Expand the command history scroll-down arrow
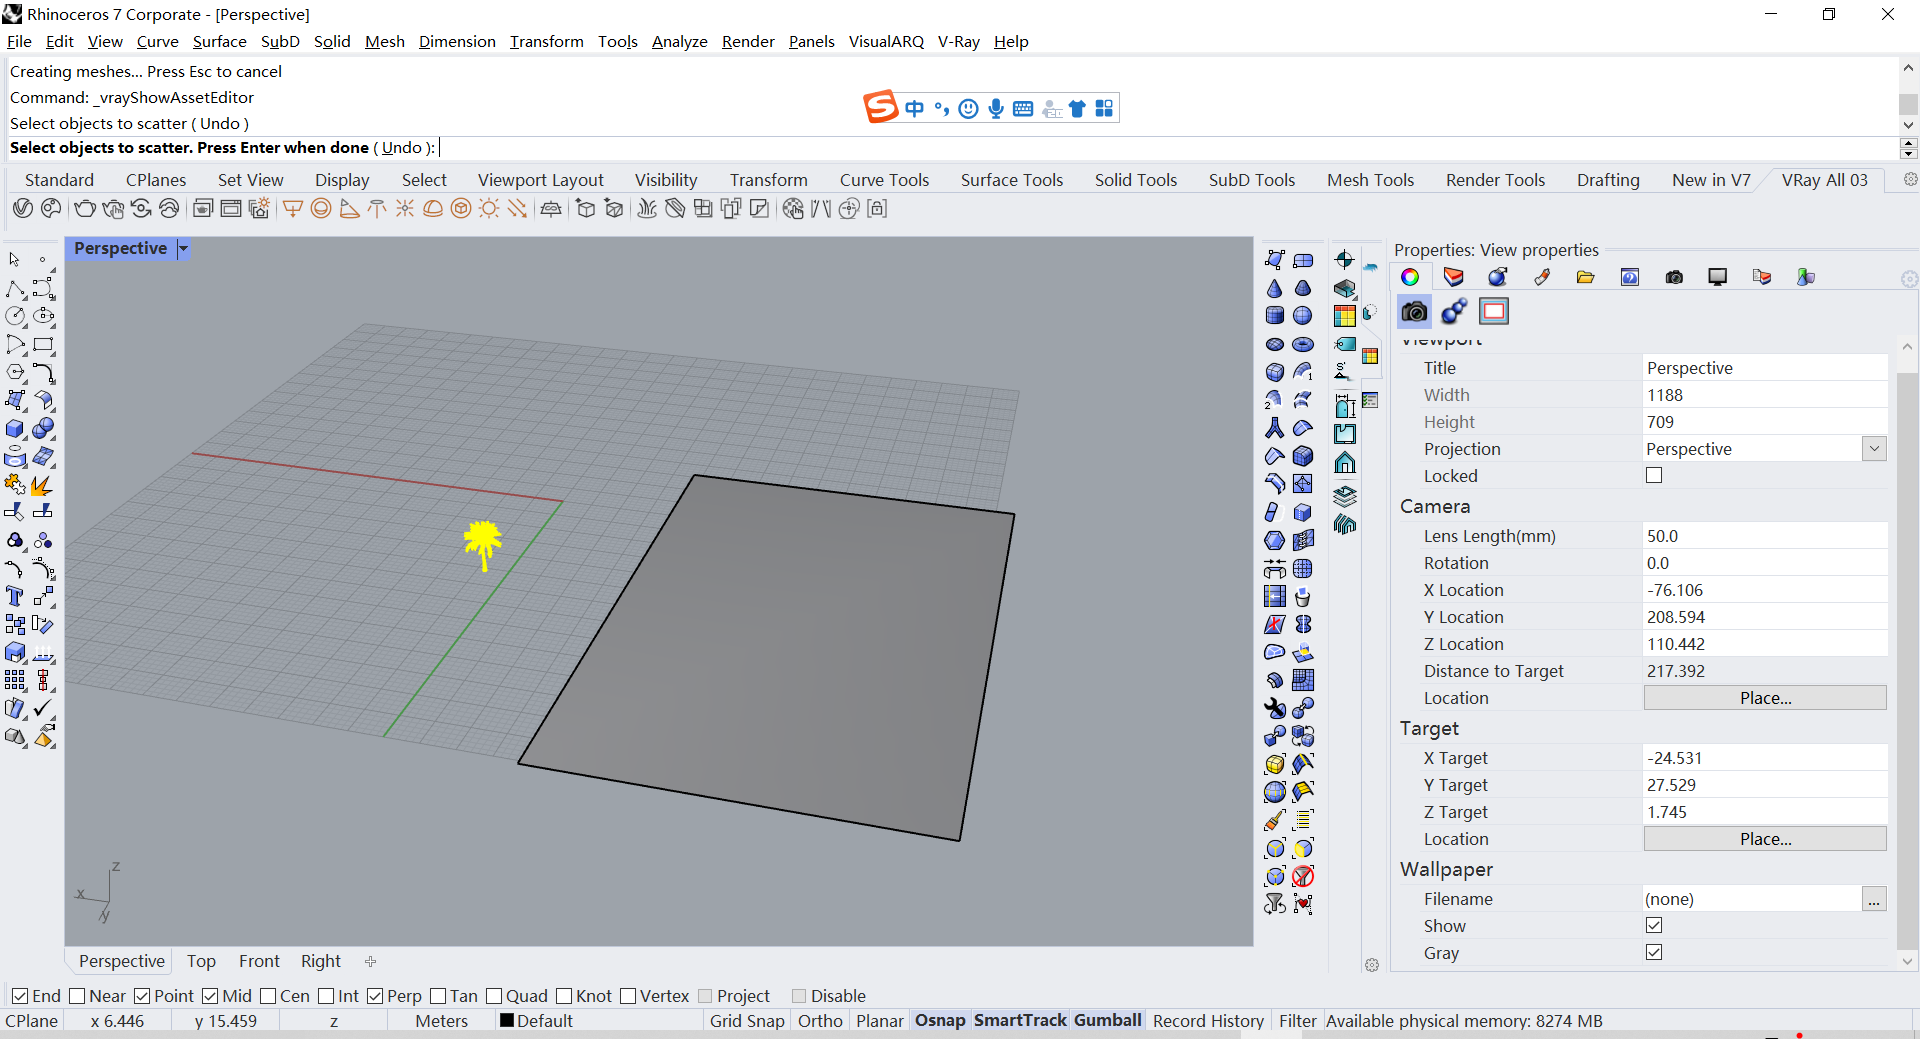Screen dimensions: 1920x1039 point(1908,125)
